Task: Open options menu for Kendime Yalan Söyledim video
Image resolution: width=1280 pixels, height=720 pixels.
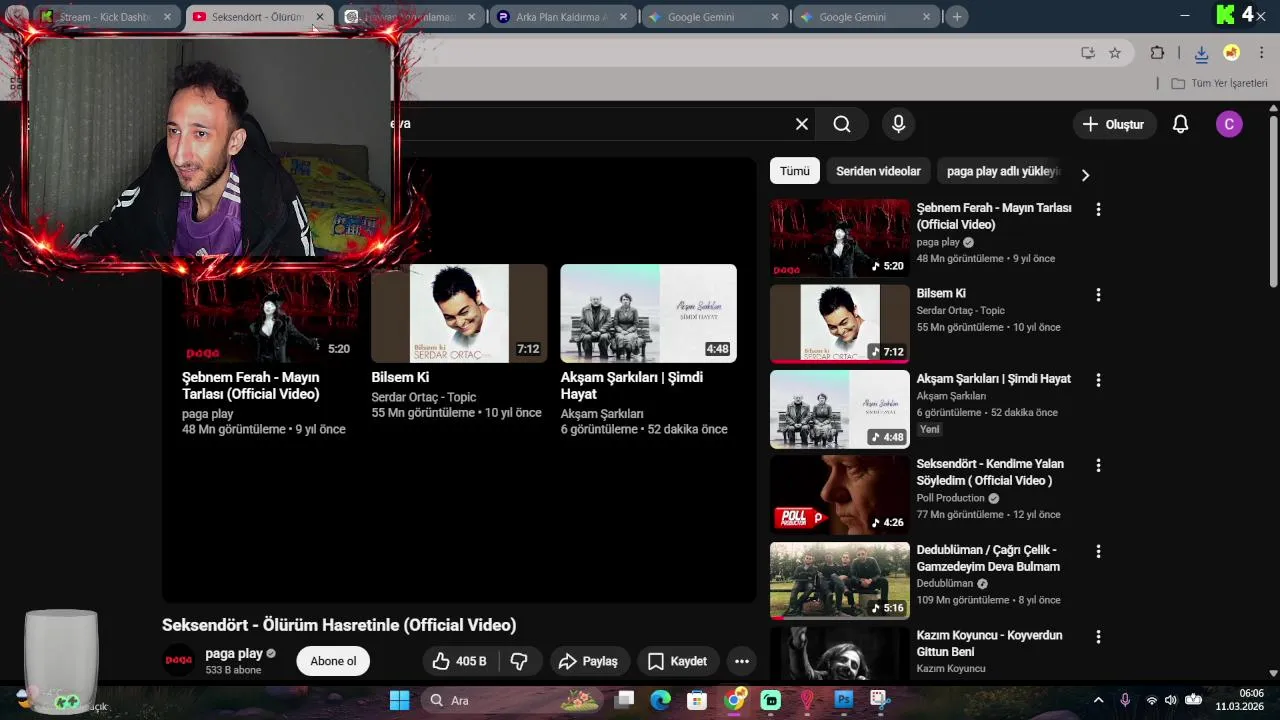Action: [1098, 465]
